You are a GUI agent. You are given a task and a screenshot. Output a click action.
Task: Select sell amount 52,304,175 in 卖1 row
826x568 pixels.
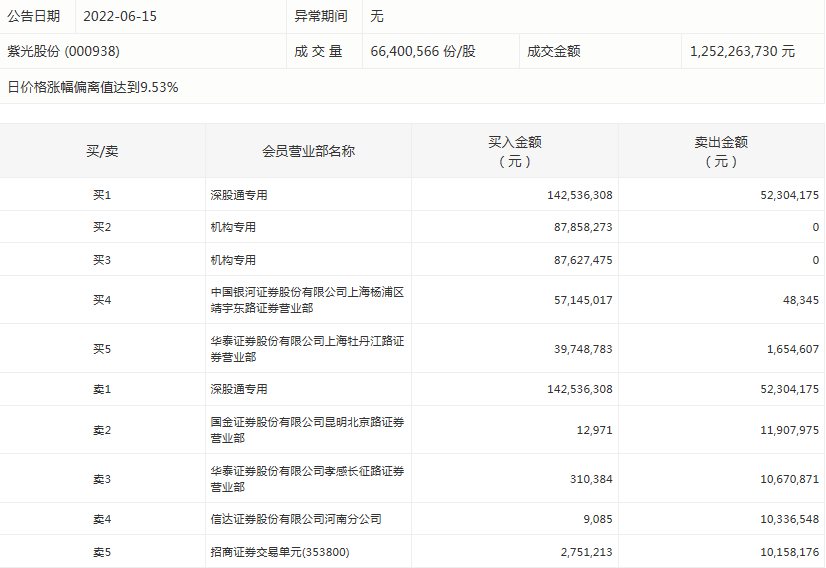coord(789,389)
